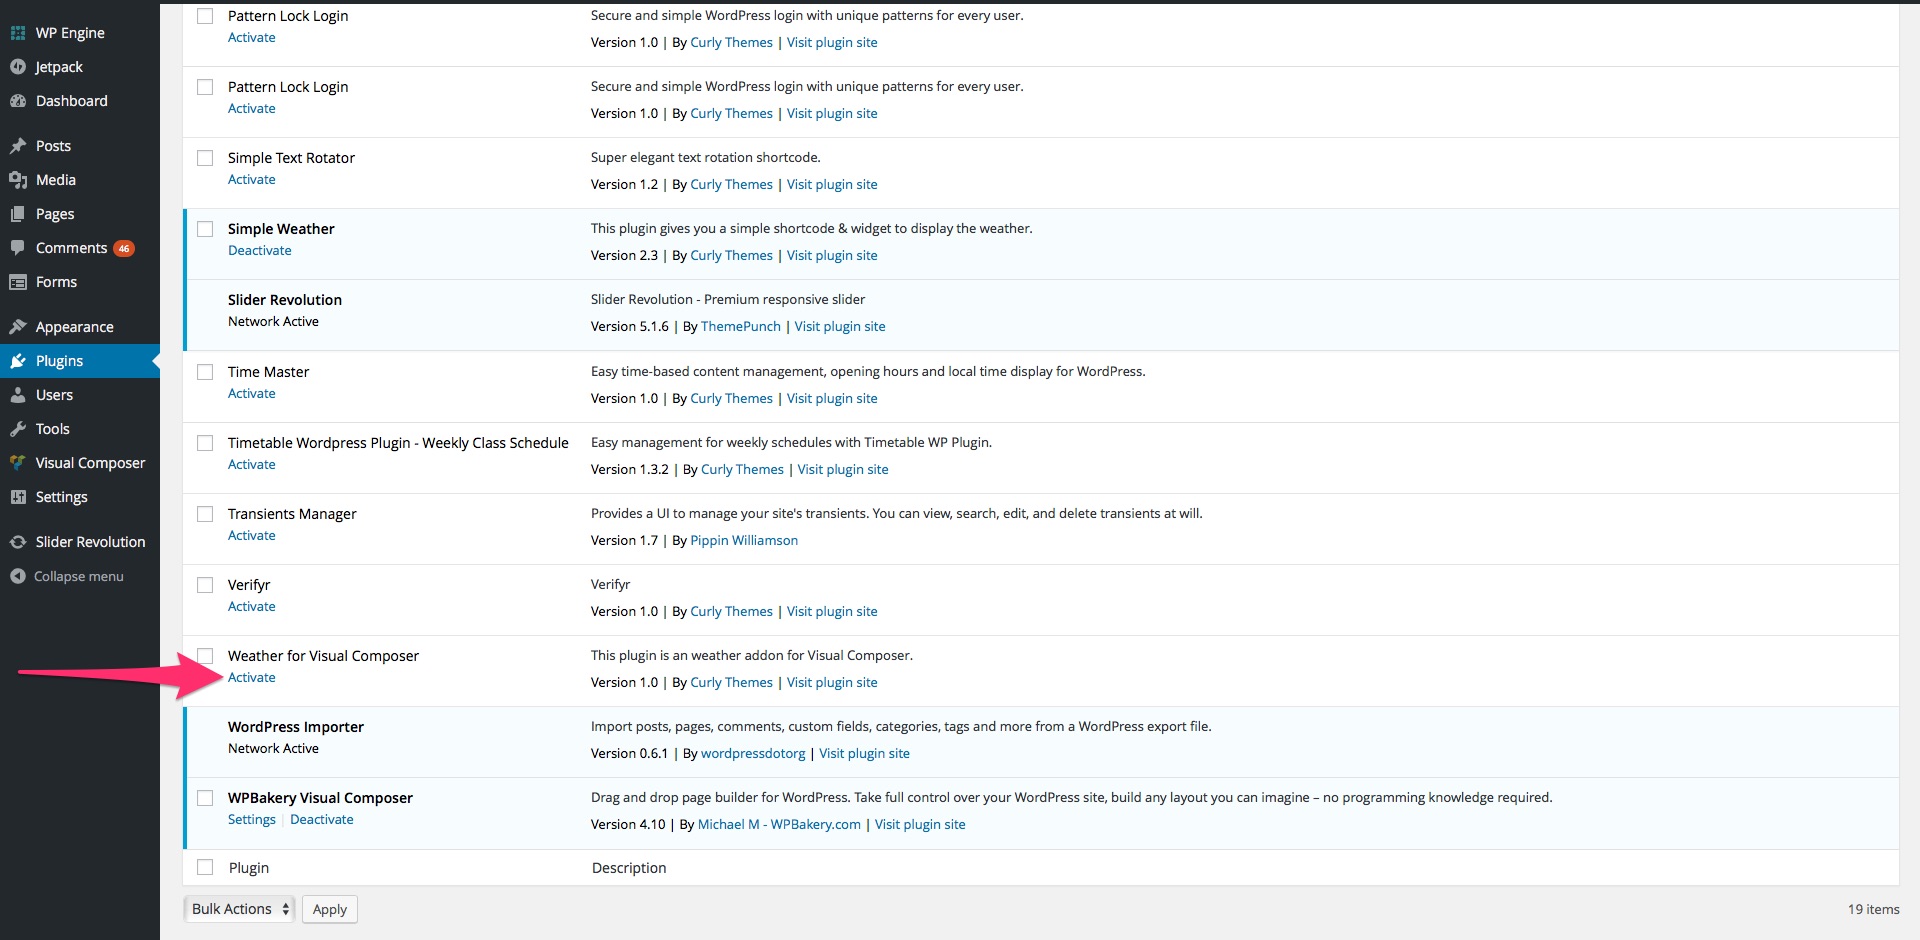Click the Posts pin icon

pos(18,146)
